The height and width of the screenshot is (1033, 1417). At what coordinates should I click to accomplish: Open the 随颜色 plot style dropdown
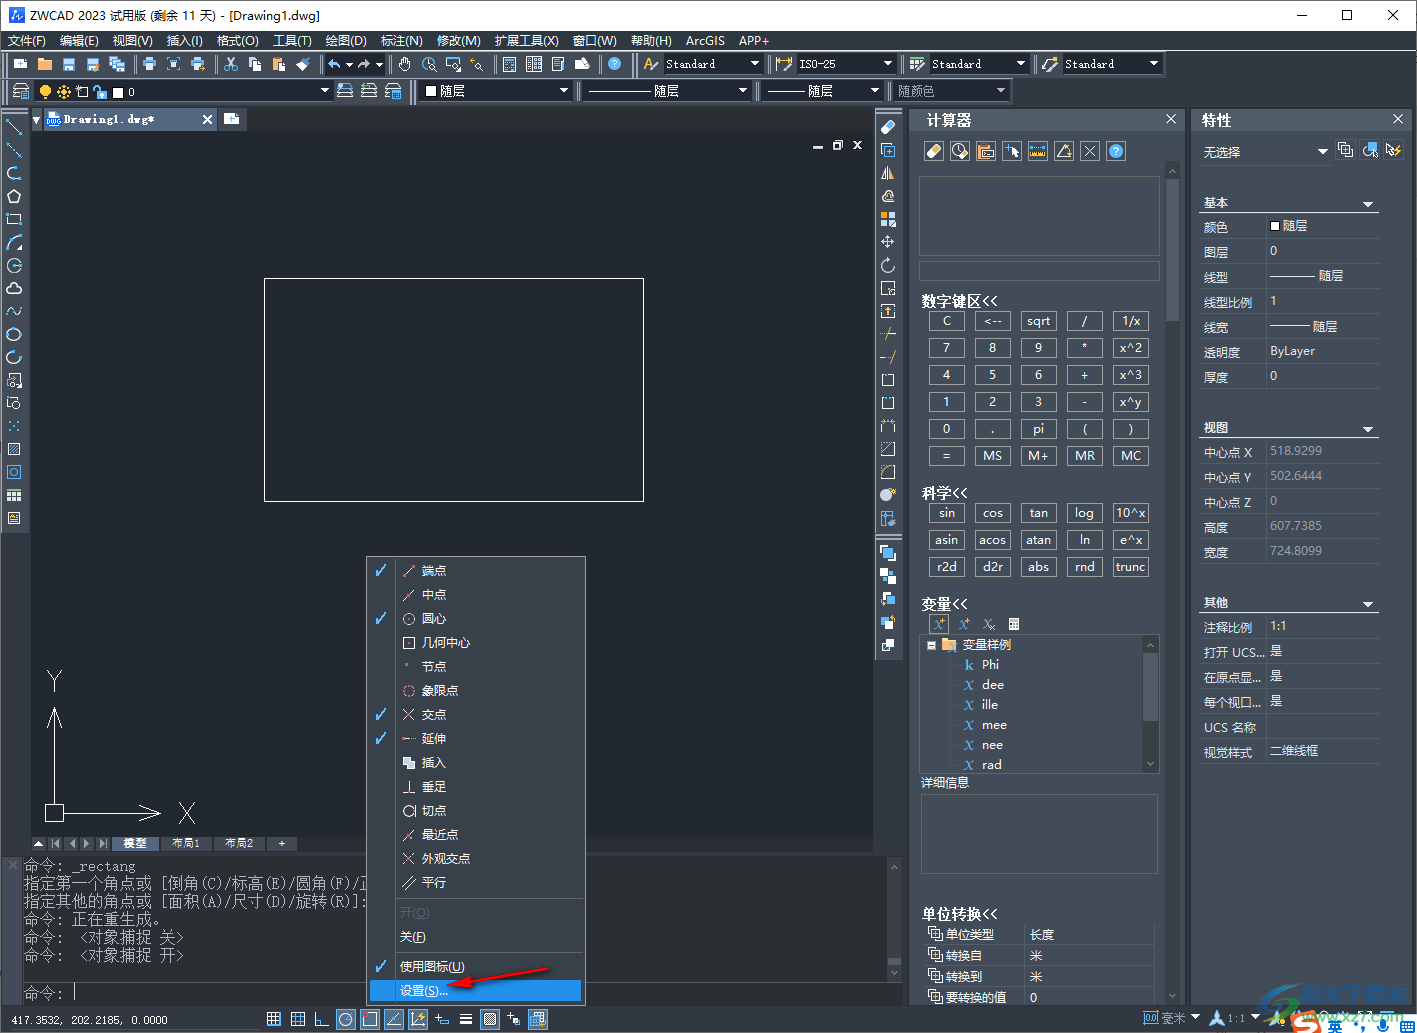(951, 91)
